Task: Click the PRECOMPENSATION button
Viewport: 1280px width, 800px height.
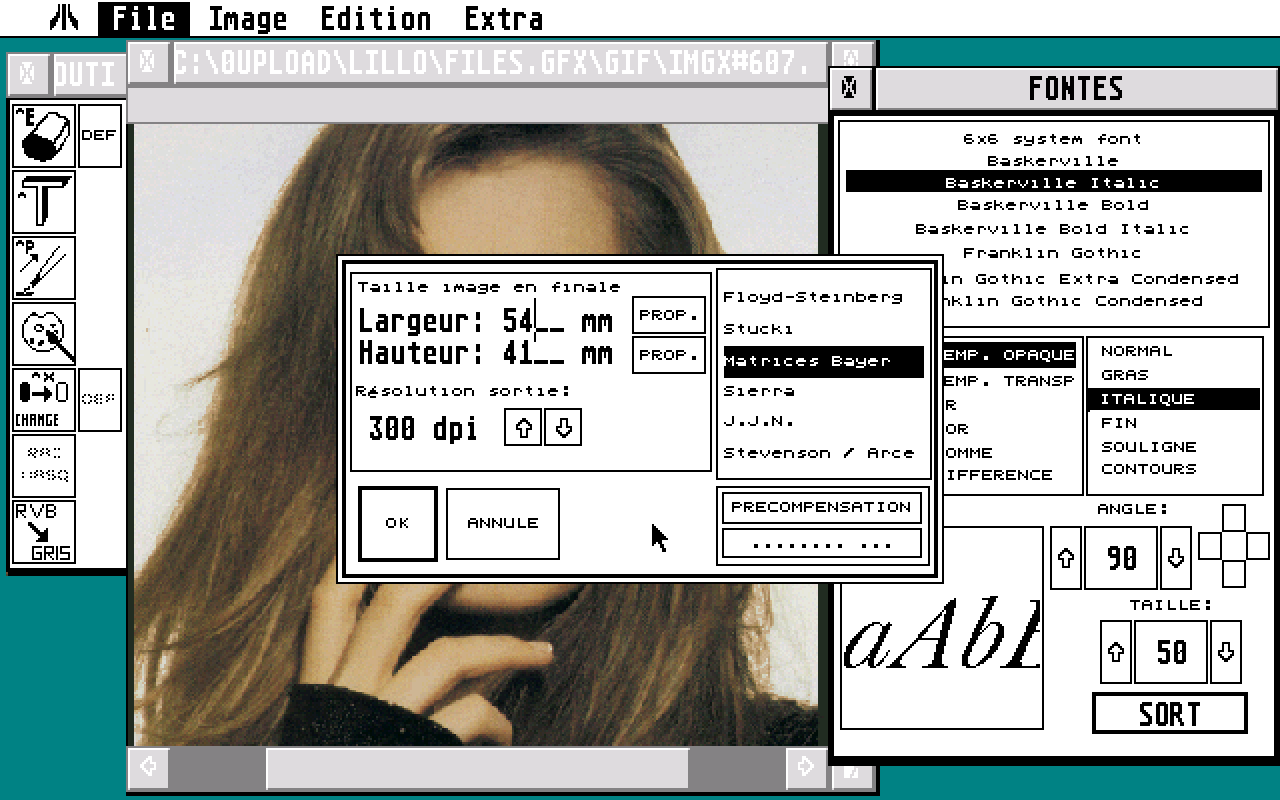Action: coord(821,507)
